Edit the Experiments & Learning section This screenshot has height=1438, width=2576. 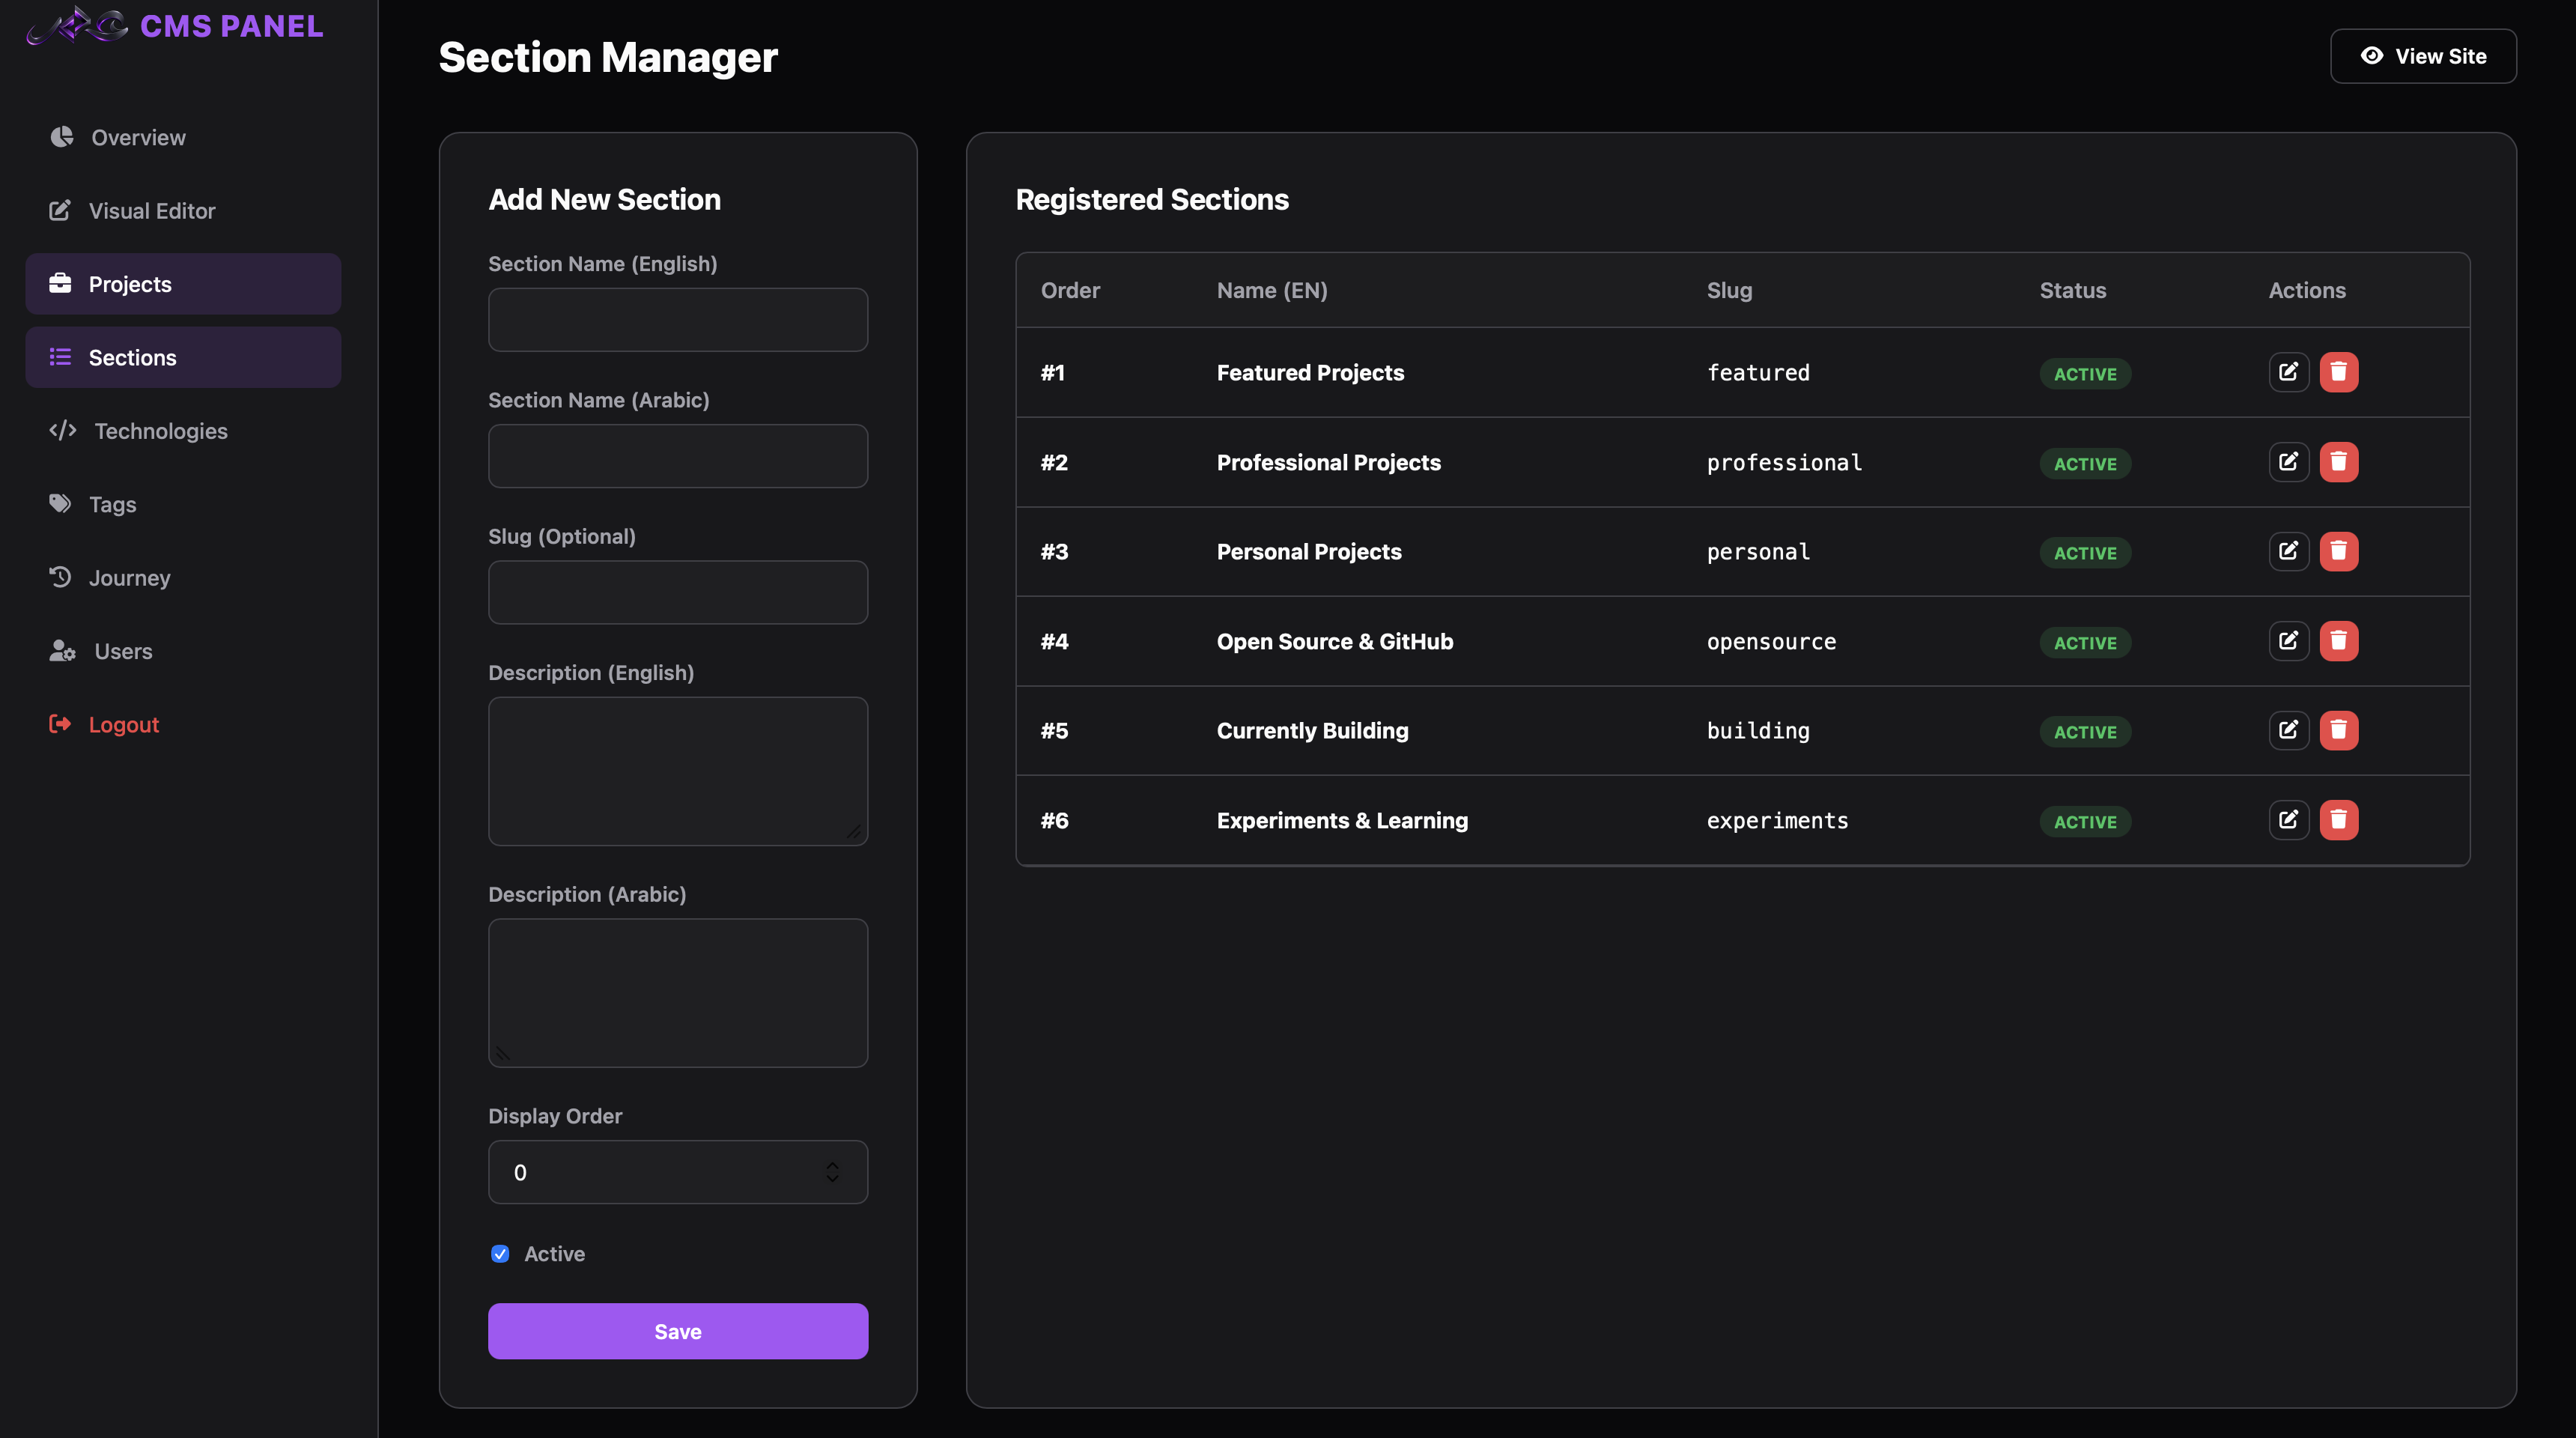click(2288, 820)
